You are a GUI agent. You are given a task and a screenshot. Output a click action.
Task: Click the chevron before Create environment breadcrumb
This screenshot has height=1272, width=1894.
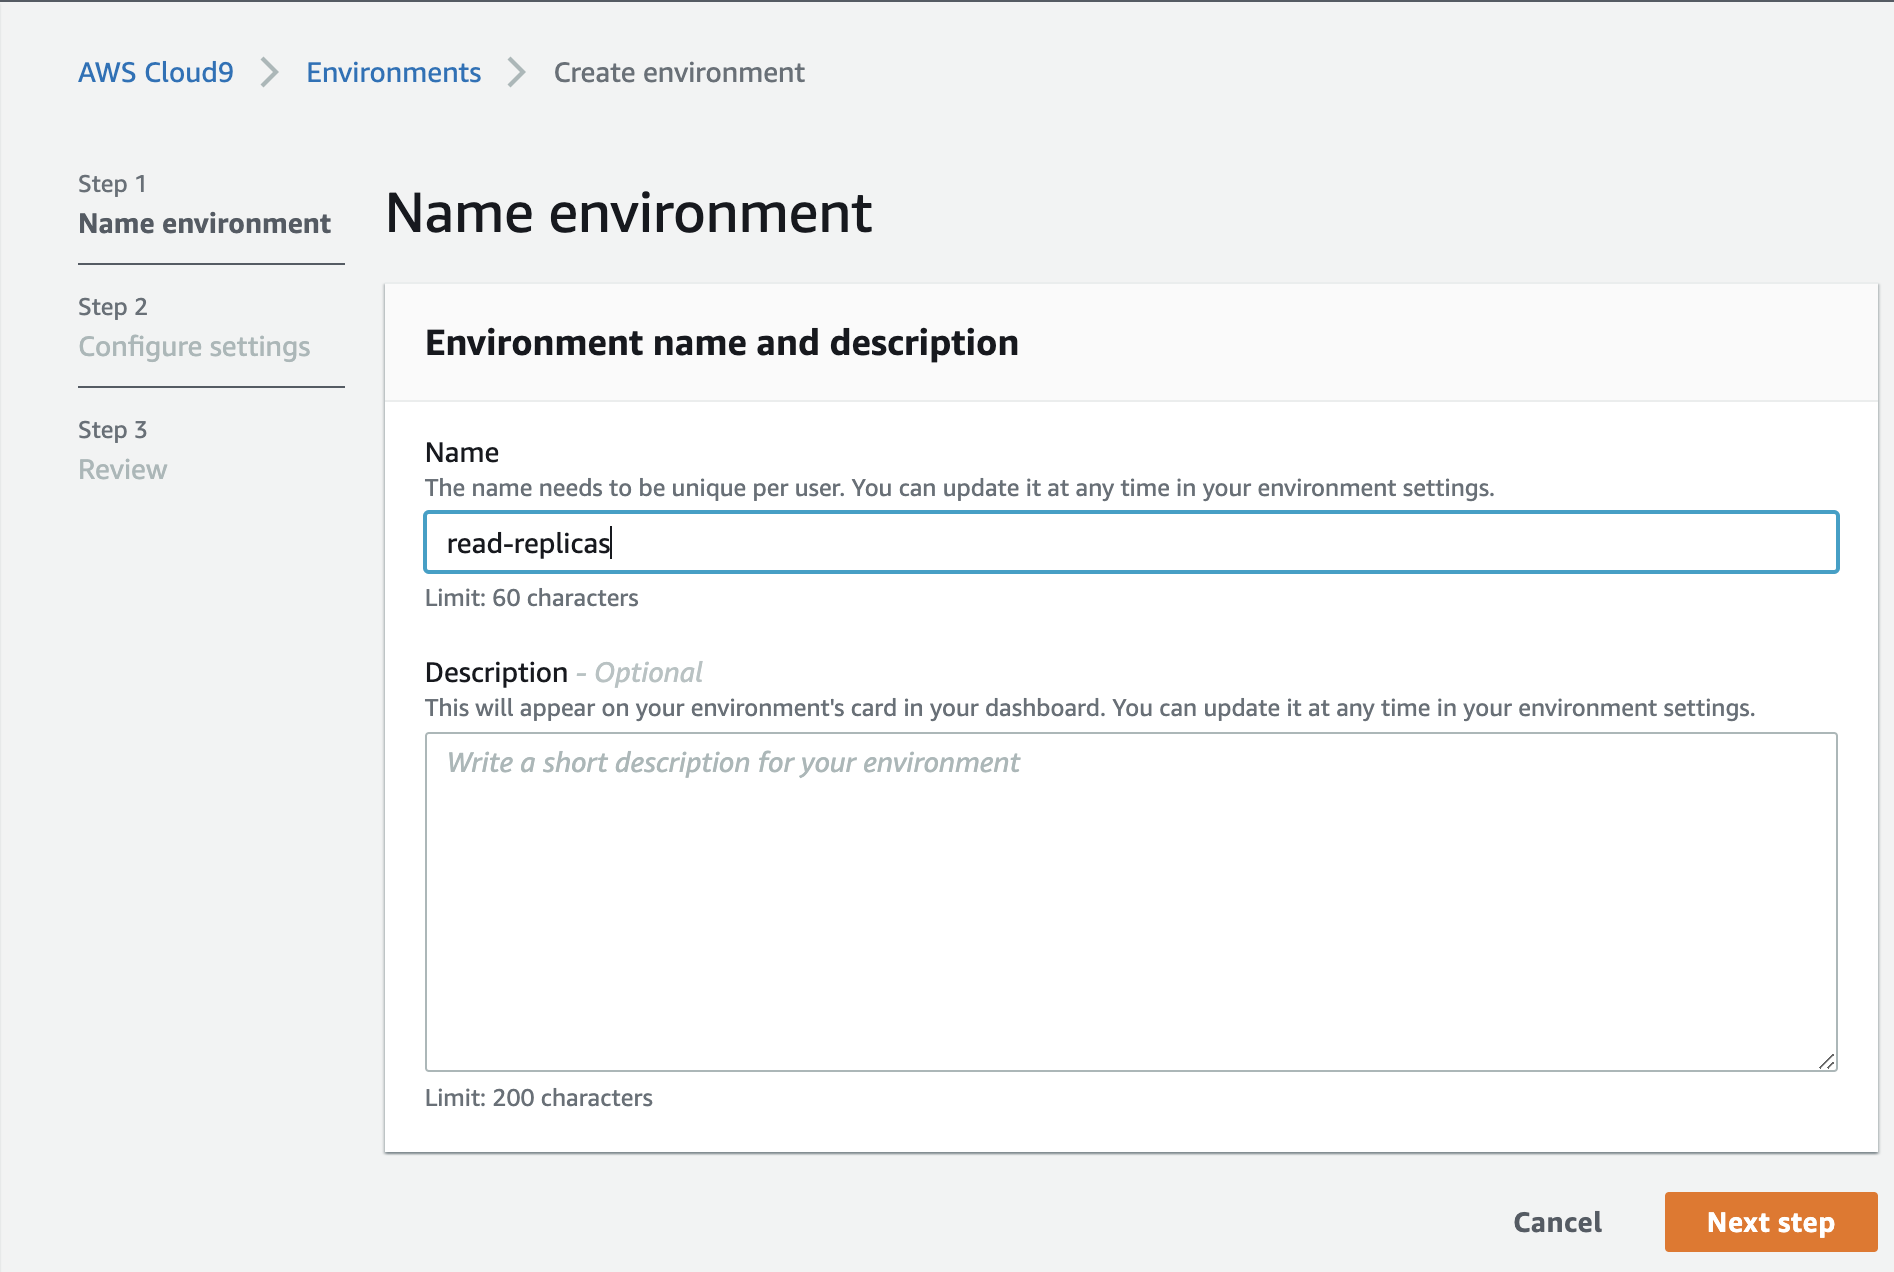pyautogui.click(x=516, y=72)
